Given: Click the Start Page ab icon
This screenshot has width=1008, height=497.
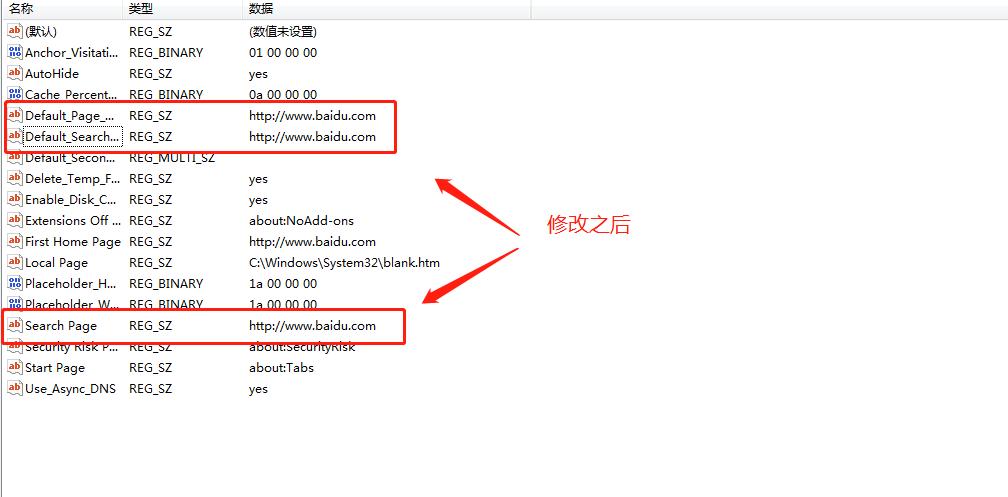Looking at the screenshot, I should (x=15, y=367).
